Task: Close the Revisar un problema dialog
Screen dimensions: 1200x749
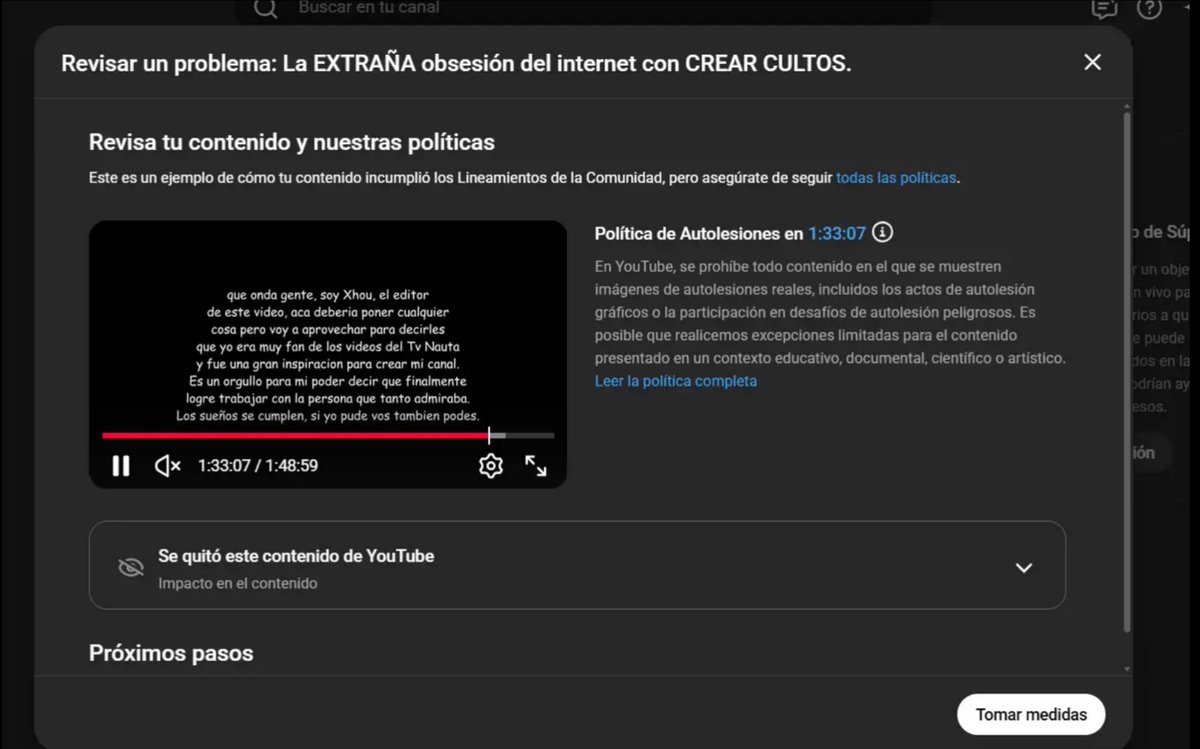Action: [x=1092, y=62]
